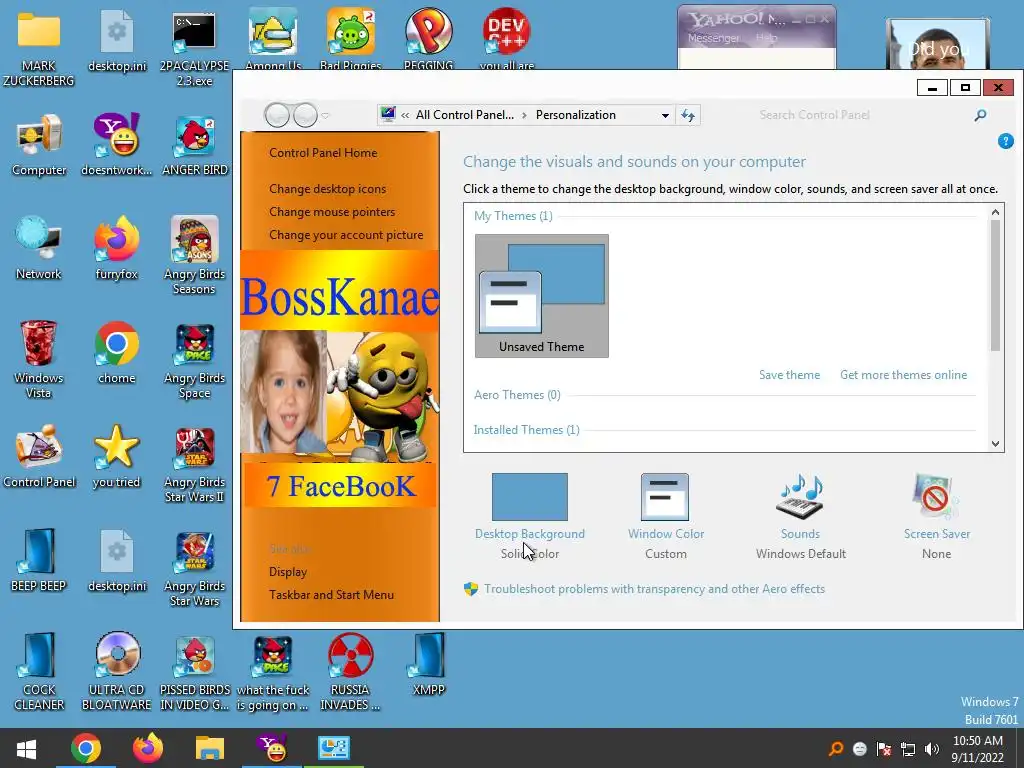Open Control Panel Home link
The height and width of the screenshot is (768, 1024).
(323, 153)
